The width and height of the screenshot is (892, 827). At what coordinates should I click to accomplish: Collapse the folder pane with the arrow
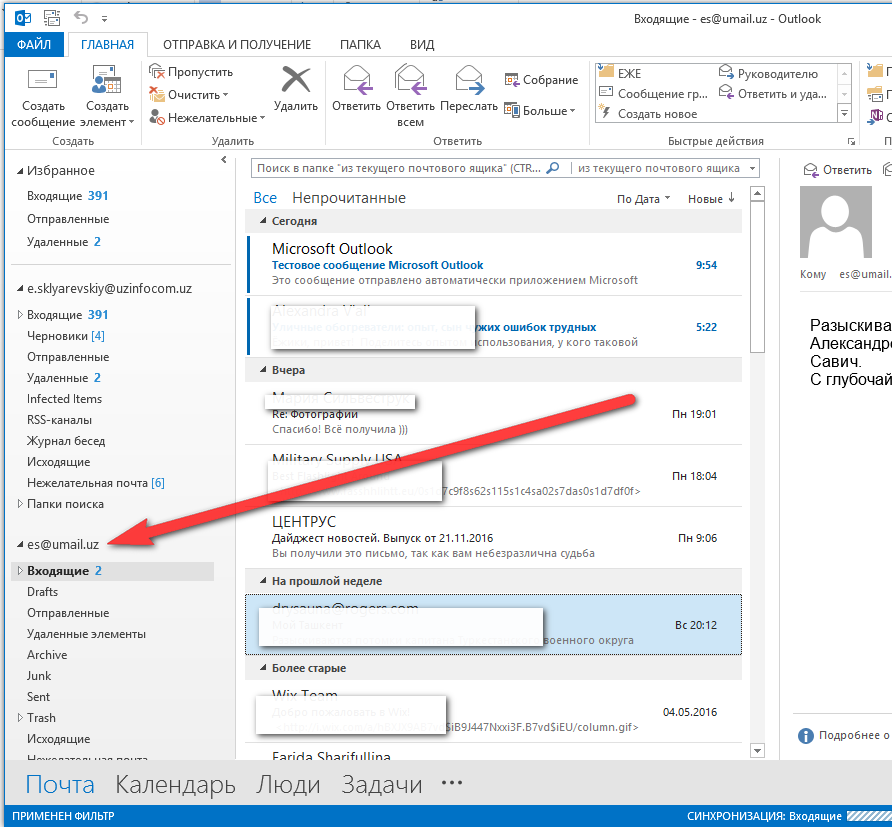[224, 160]
